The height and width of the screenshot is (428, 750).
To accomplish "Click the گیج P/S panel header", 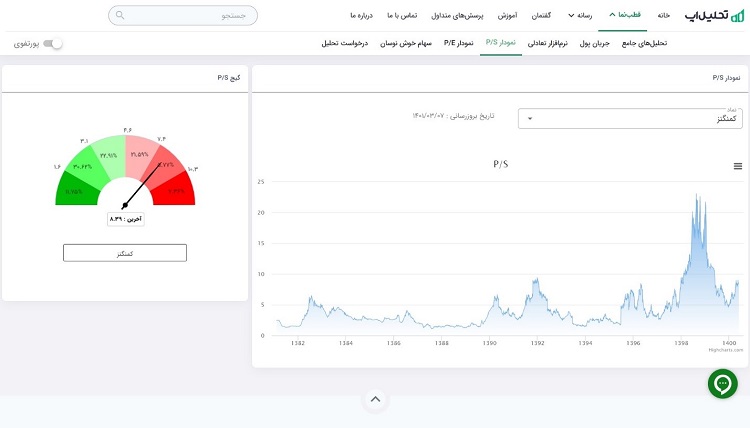I will pos(229,77).
